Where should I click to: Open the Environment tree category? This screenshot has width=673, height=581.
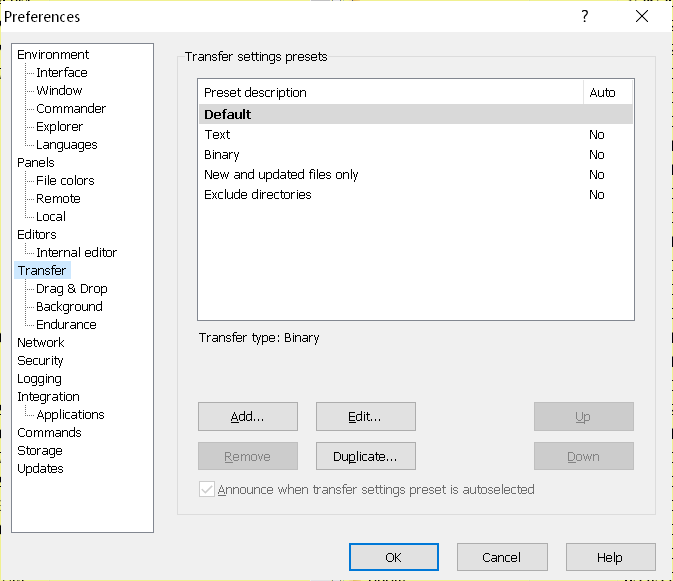[53, 55]
